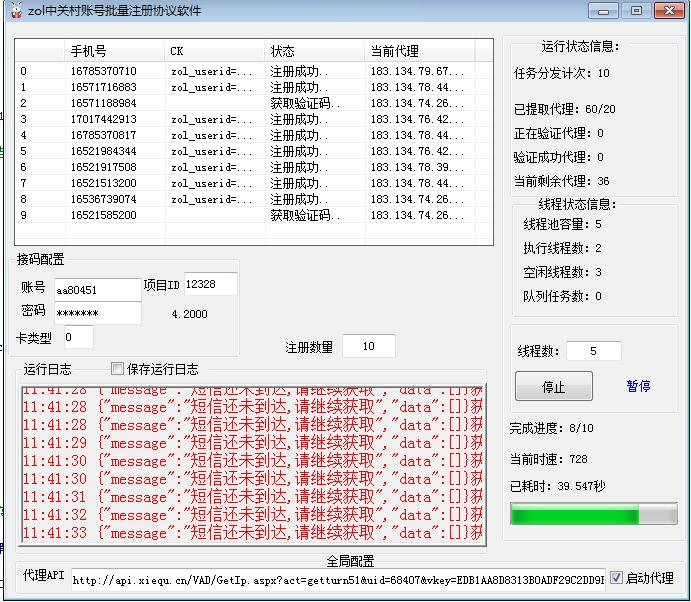Image resolution: width=691 pixels, height=602 pixels.
Task: Click the 暂停 link
Action: pyautogui.click(x=638, y=386)
